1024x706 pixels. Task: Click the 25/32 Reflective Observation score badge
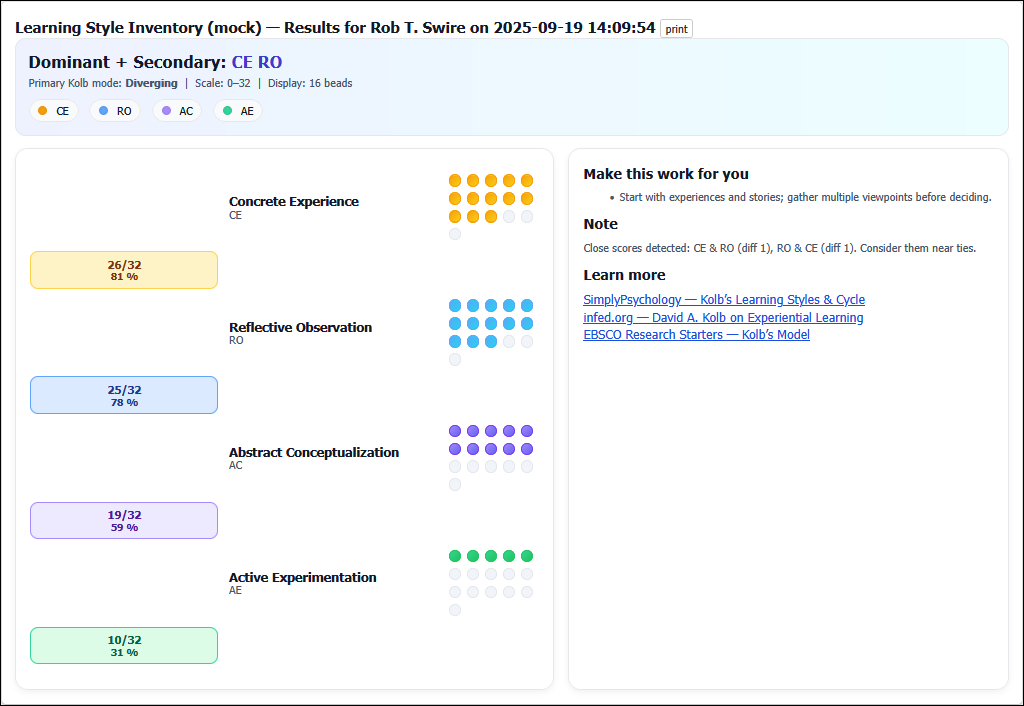coord(124,395)
